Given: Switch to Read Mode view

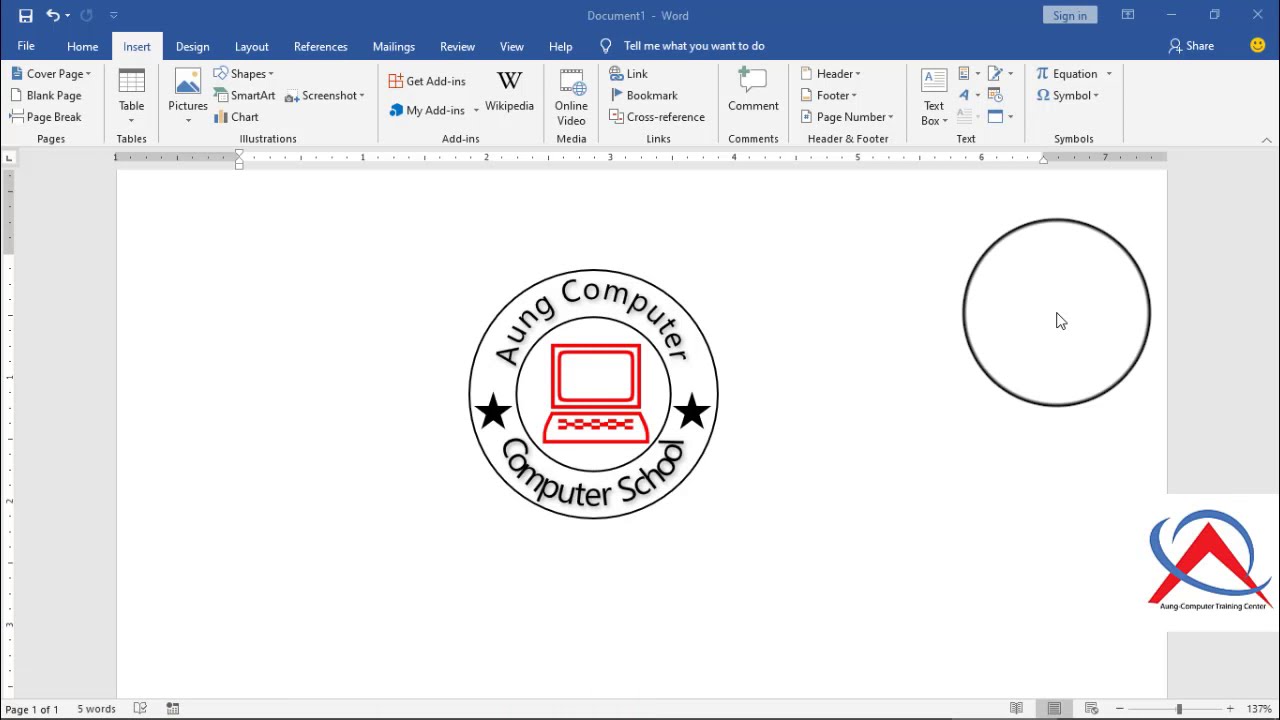Looking at the screenshot, I should point(1016,708).
